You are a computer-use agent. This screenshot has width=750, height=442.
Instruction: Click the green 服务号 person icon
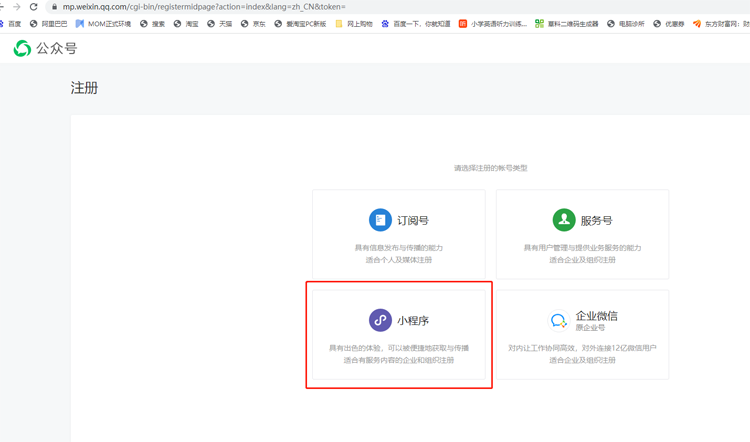[564, 220]
